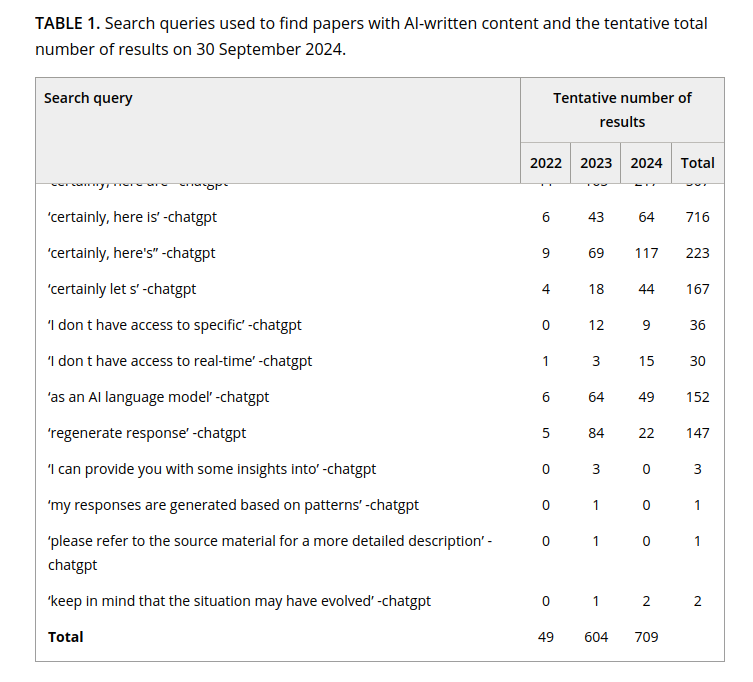The height and width of the screenshot is (682, 753).
Task: Select 'keep in mind that the situation' query
Action: (x=239, y=601)
